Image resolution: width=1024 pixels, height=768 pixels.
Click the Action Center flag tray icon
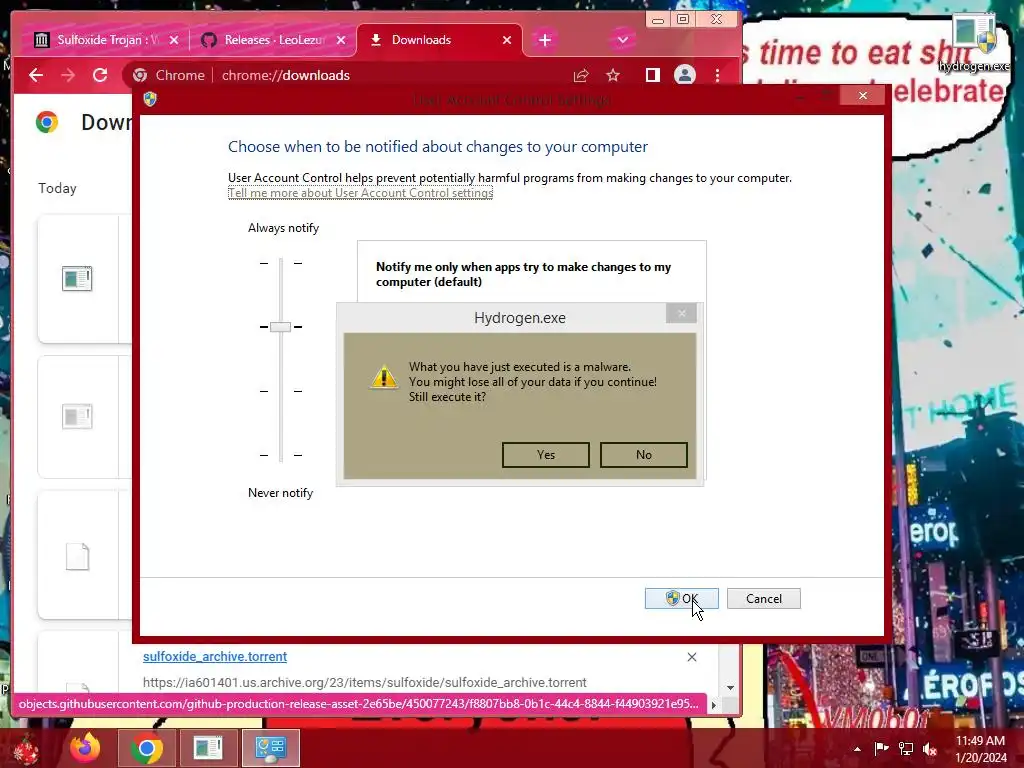tap(881, 748)
